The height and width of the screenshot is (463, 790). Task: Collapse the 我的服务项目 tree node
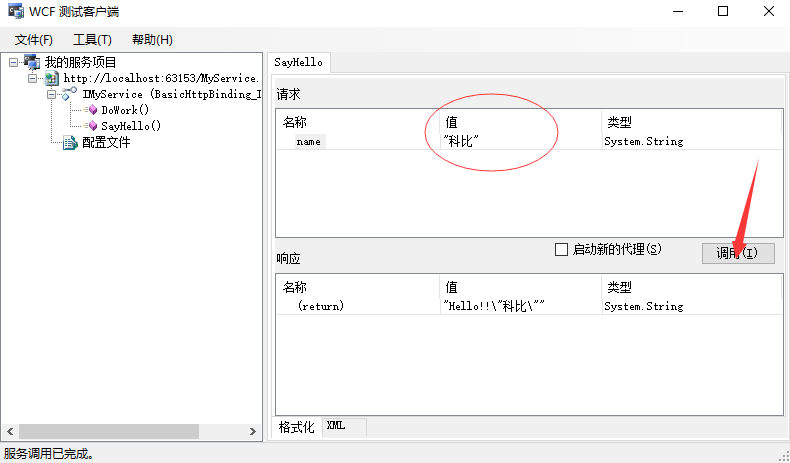(x=14, y=62)
